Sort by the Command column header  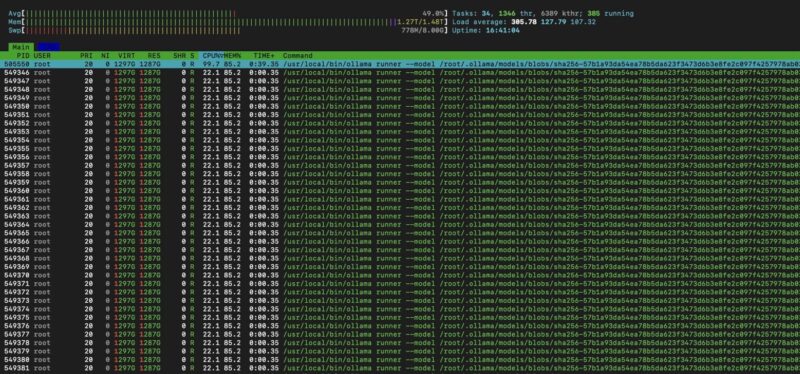click(297, 55)
